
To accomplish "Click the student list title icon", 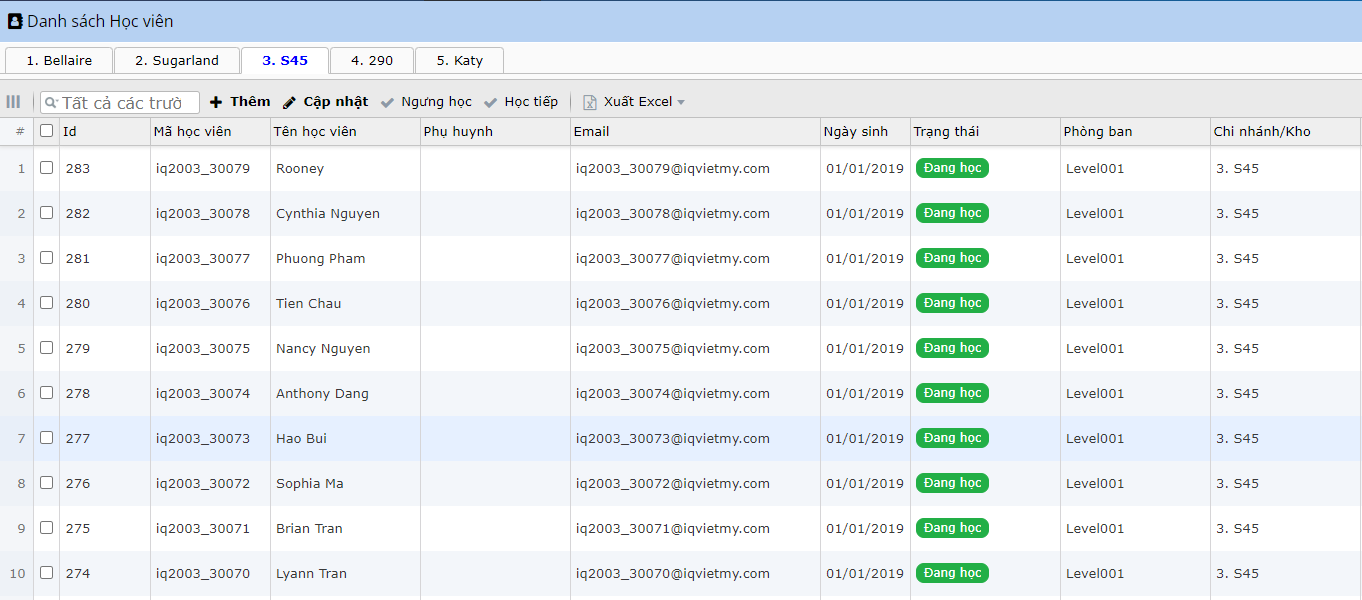I will (15, 21).
